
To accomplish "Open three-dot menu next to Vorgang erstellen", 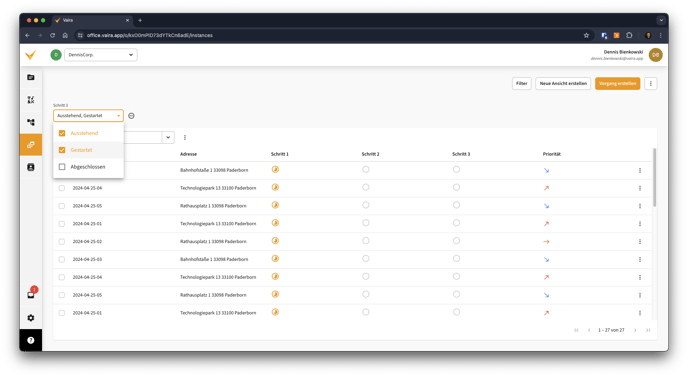I will 651,83.
